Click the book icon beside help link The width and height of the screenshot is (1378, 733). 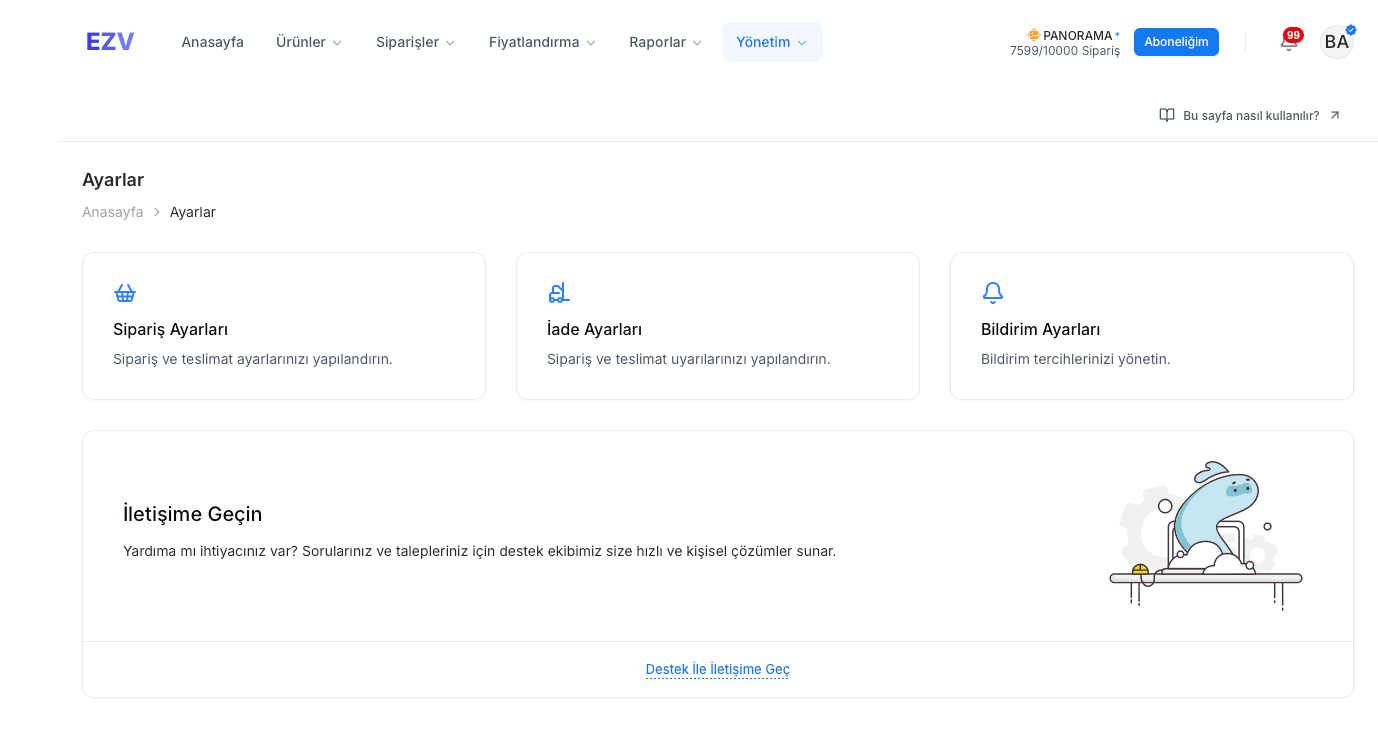1167,115
